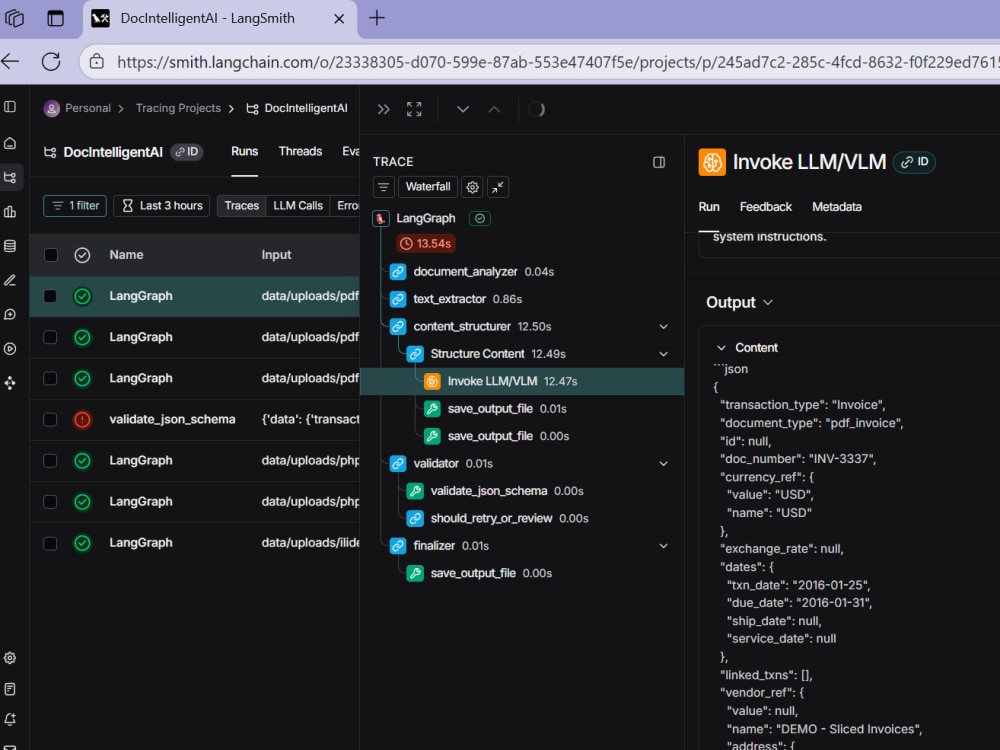Copy DocIntelligentAI project ID

click(187, 152)
